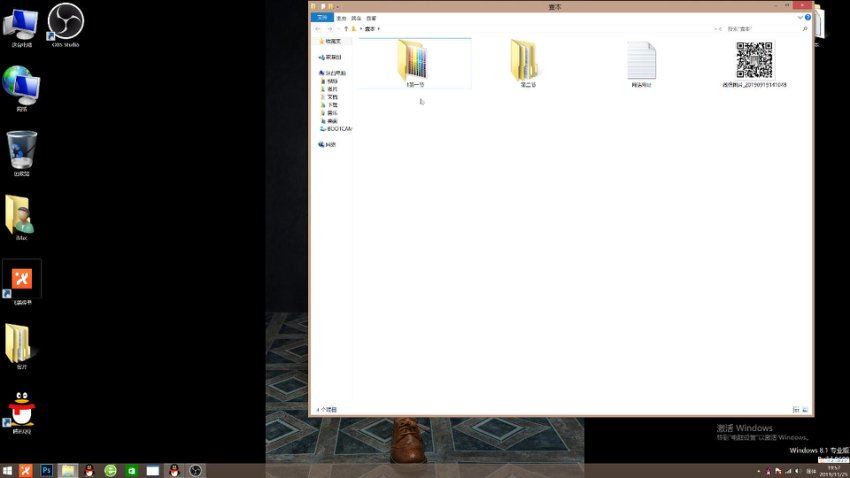Open the address bar history dropdown
The image size is (850, 478).
pos(715,29)
